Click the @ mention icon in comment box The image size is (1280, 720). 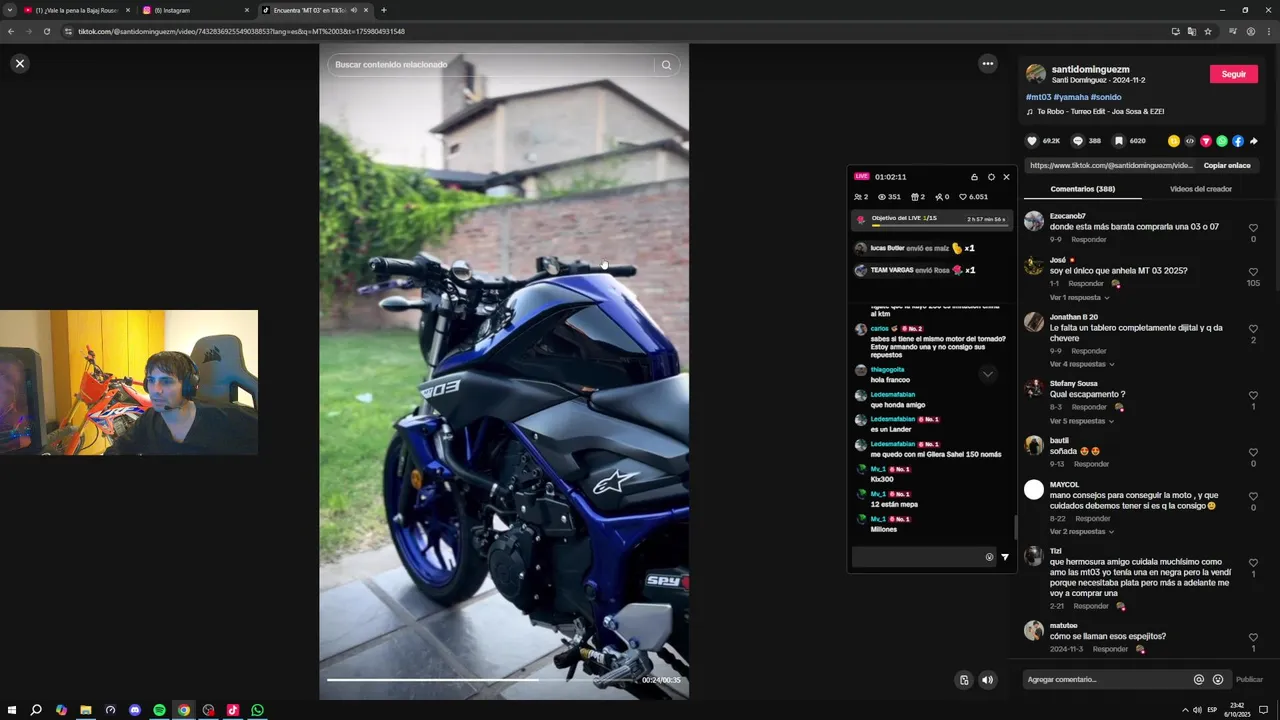(1199, 680)
